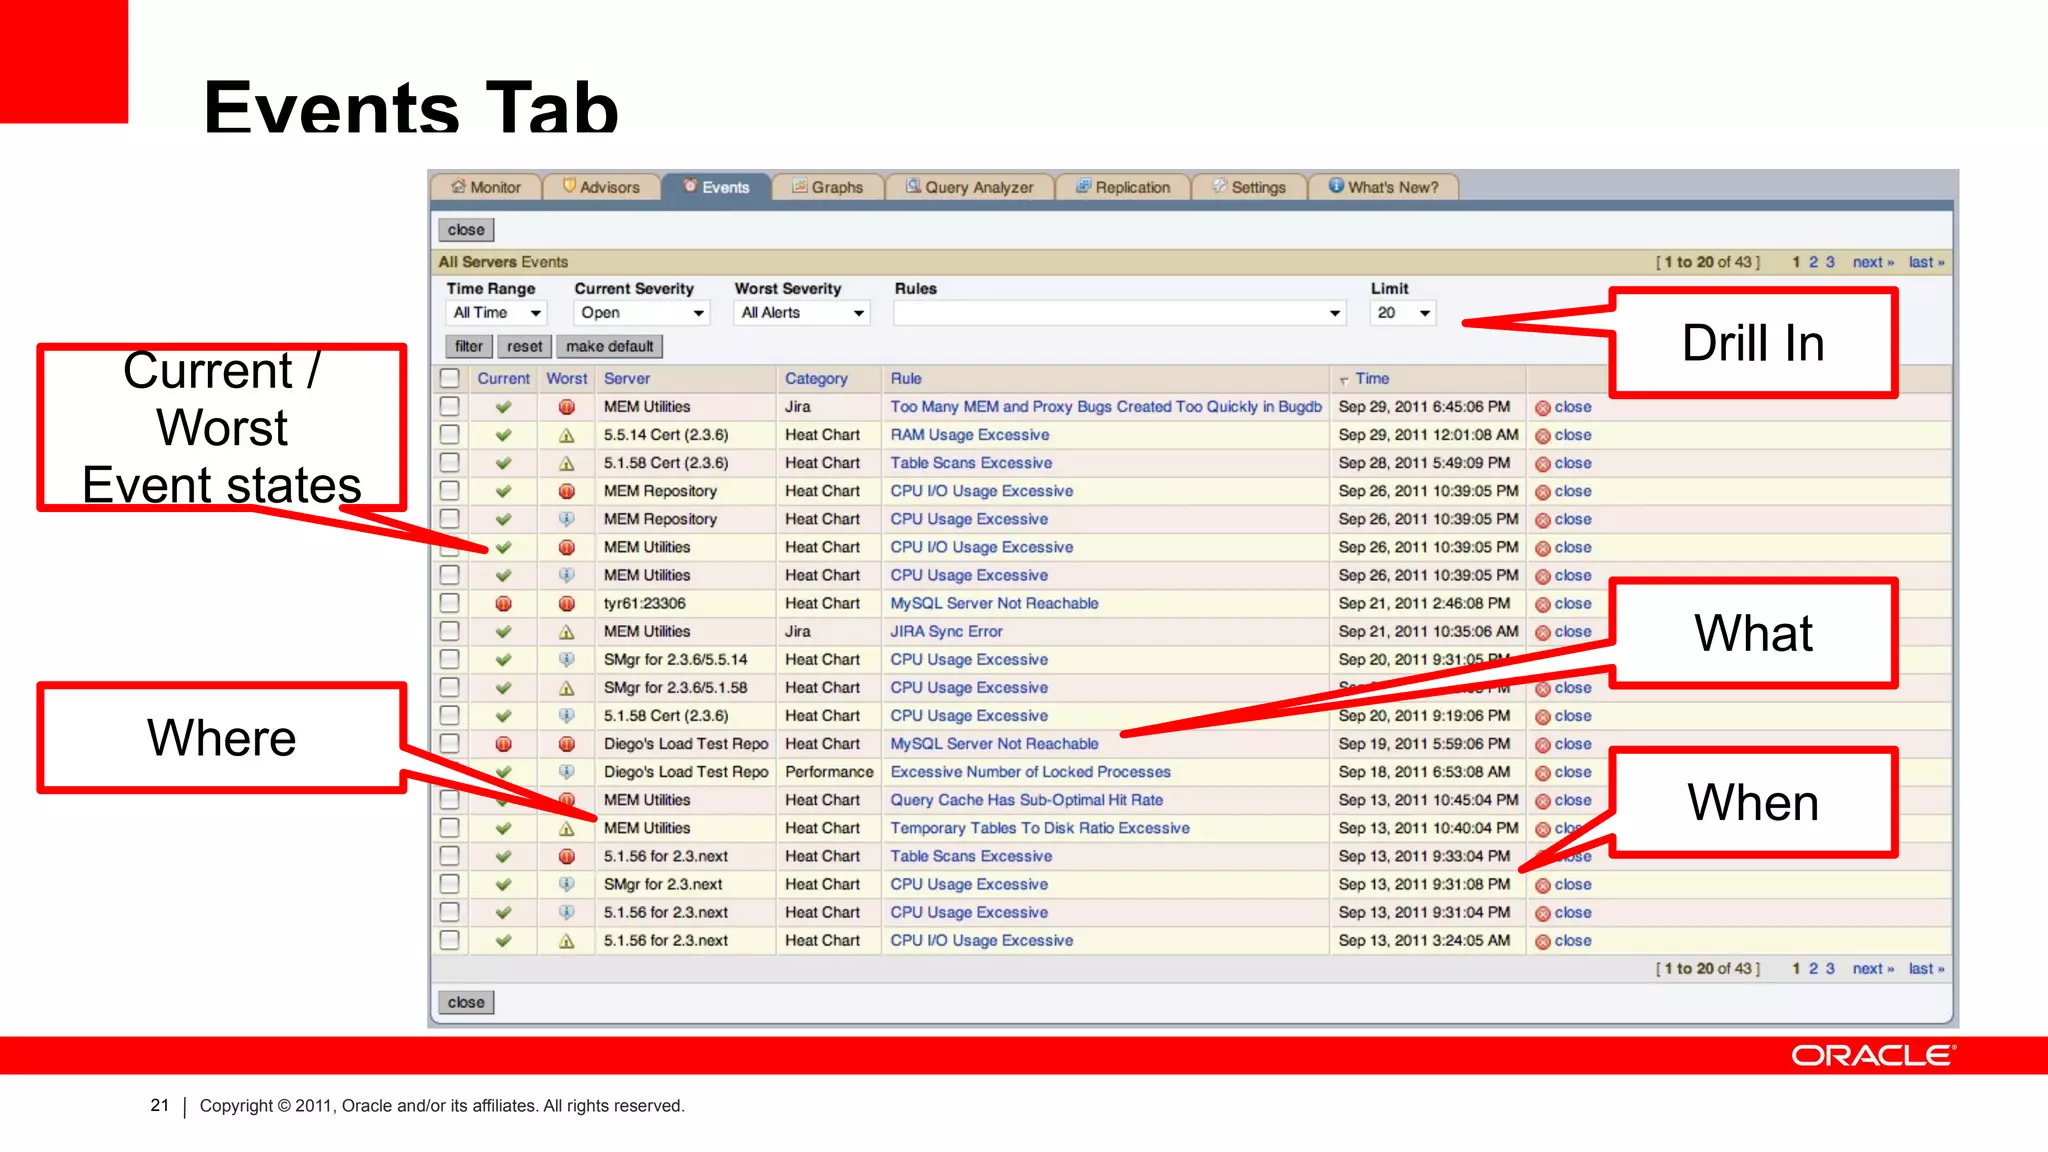Apply the filter button
Screen dimensions: 2048x1152
[469, 346]
